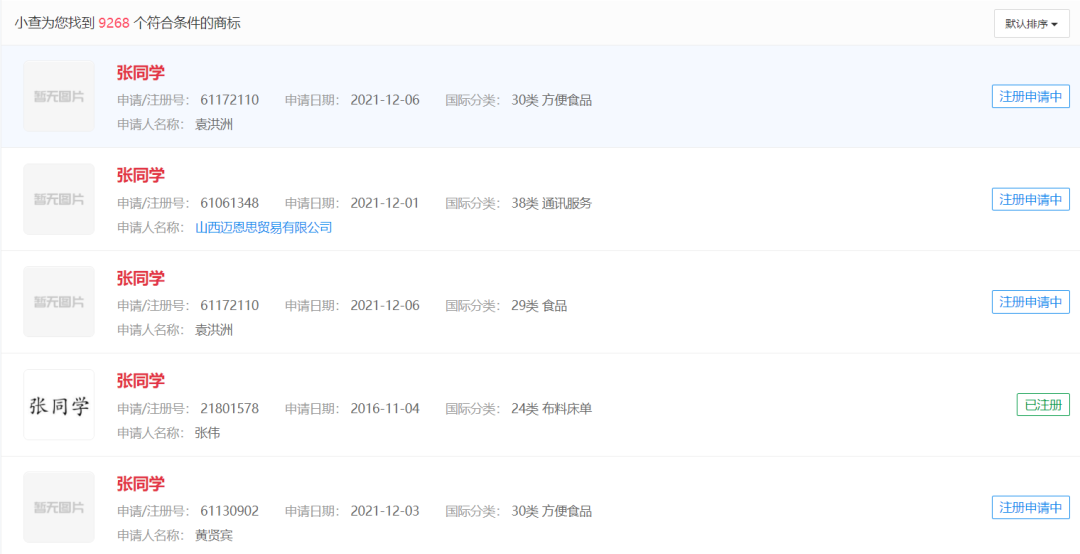Open 张同学 title for 29类 食品
This screenshot has width=1080, height=554.
pos(140,278)
